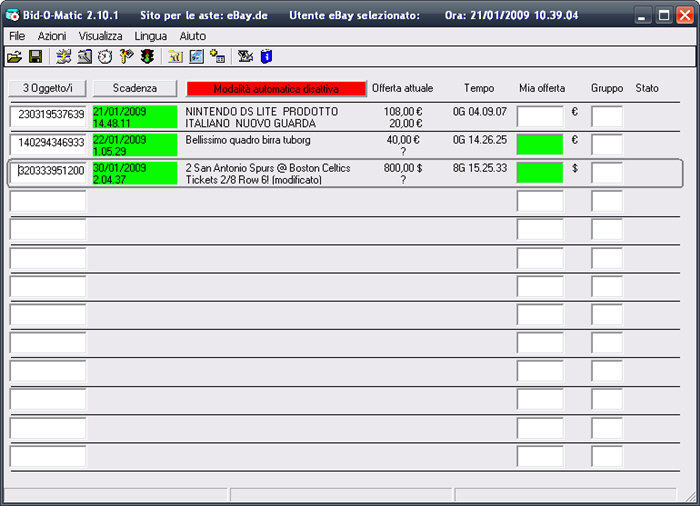This screenshot has width=700, height=506.
Task: Open the blue info book icon
Action: click(x=267, y=57)
